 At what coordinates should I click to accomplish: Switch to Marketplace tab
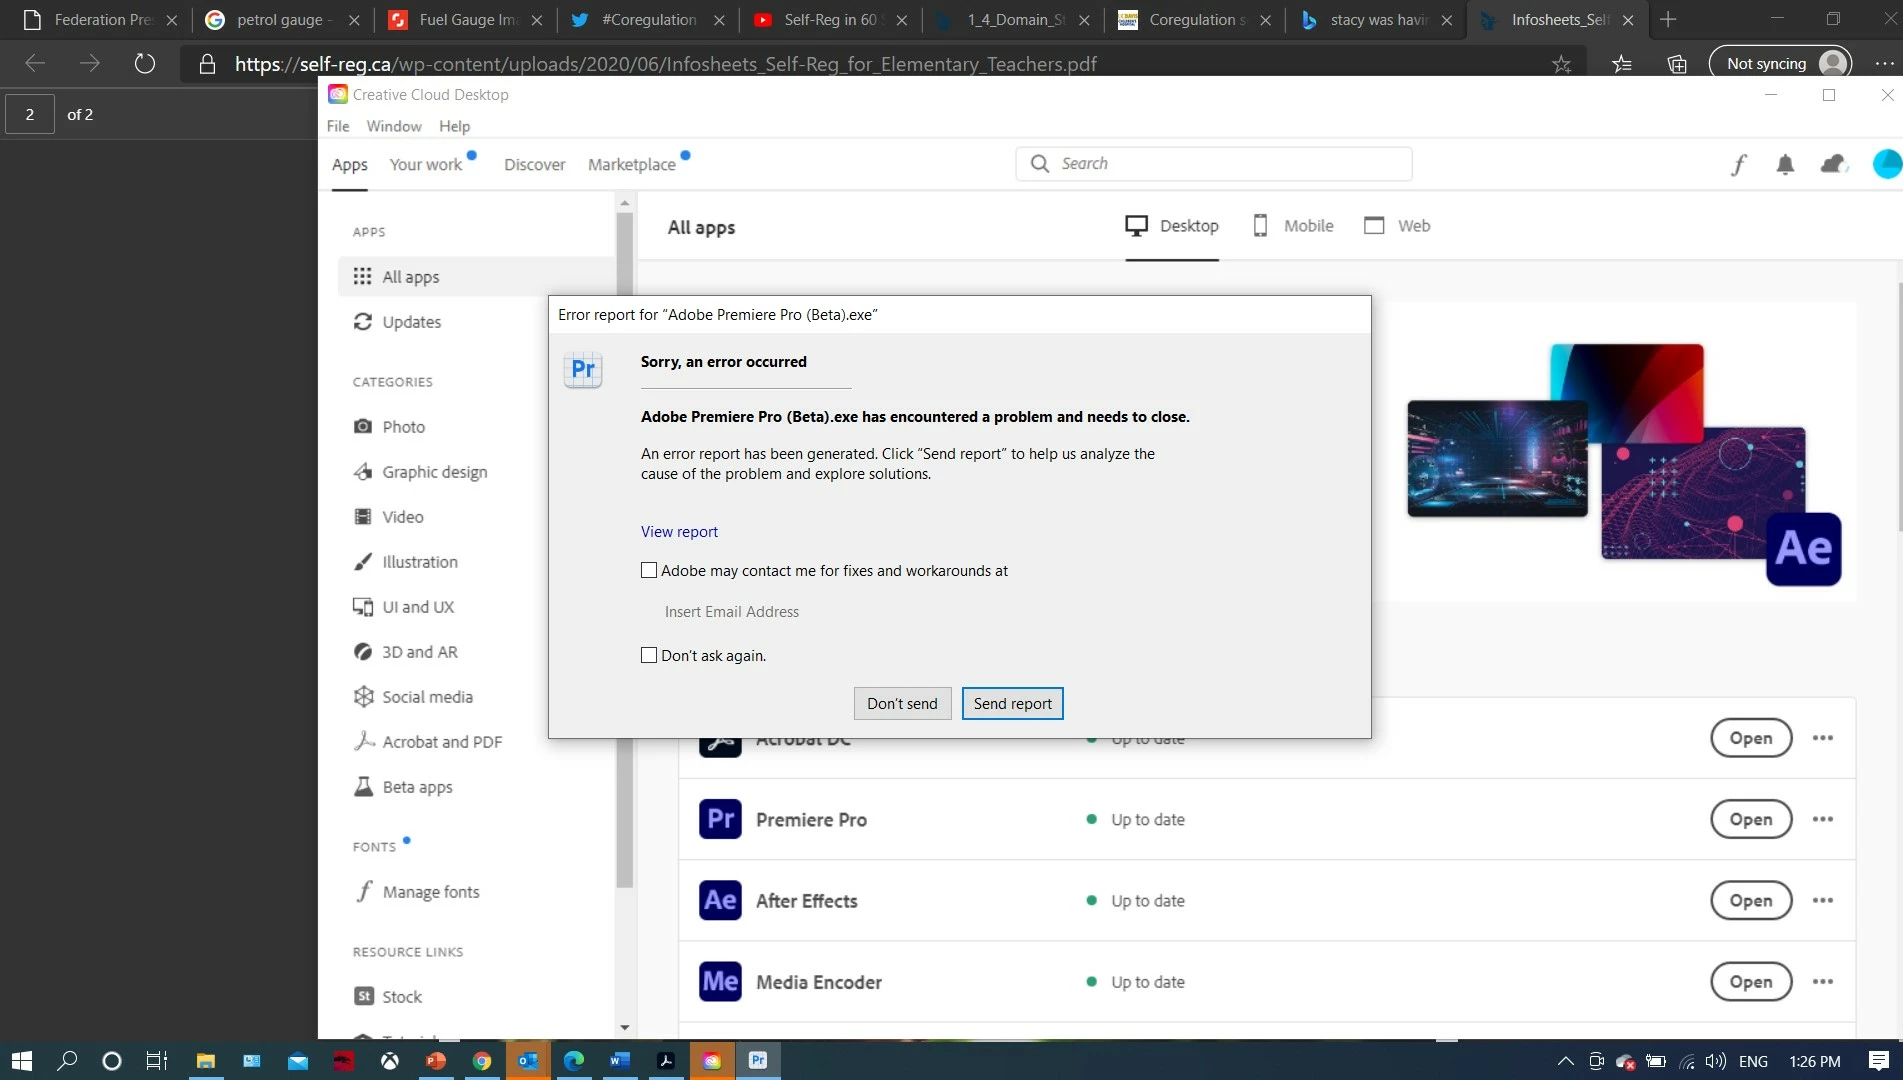tap(631, 165)
